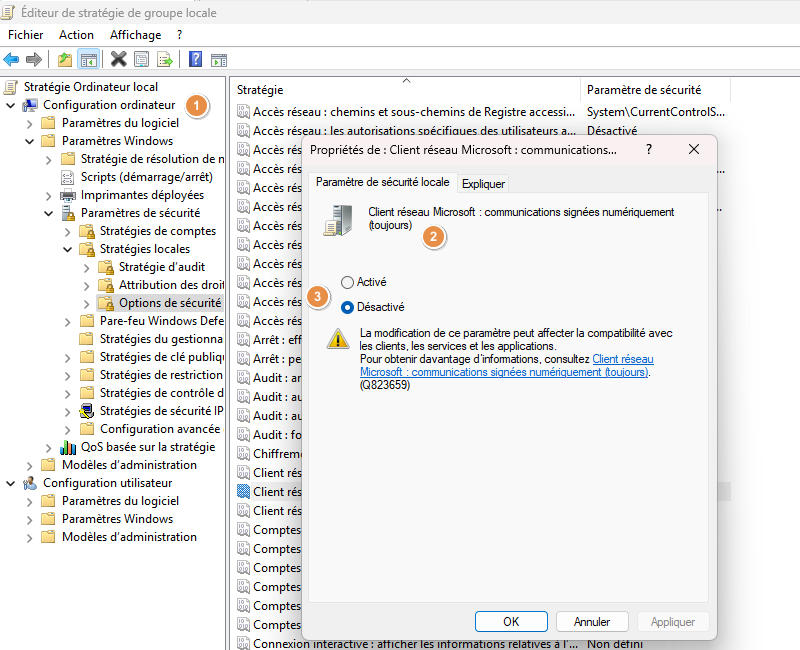Expand the Stratégie d'audit tree node

[87, 267]
